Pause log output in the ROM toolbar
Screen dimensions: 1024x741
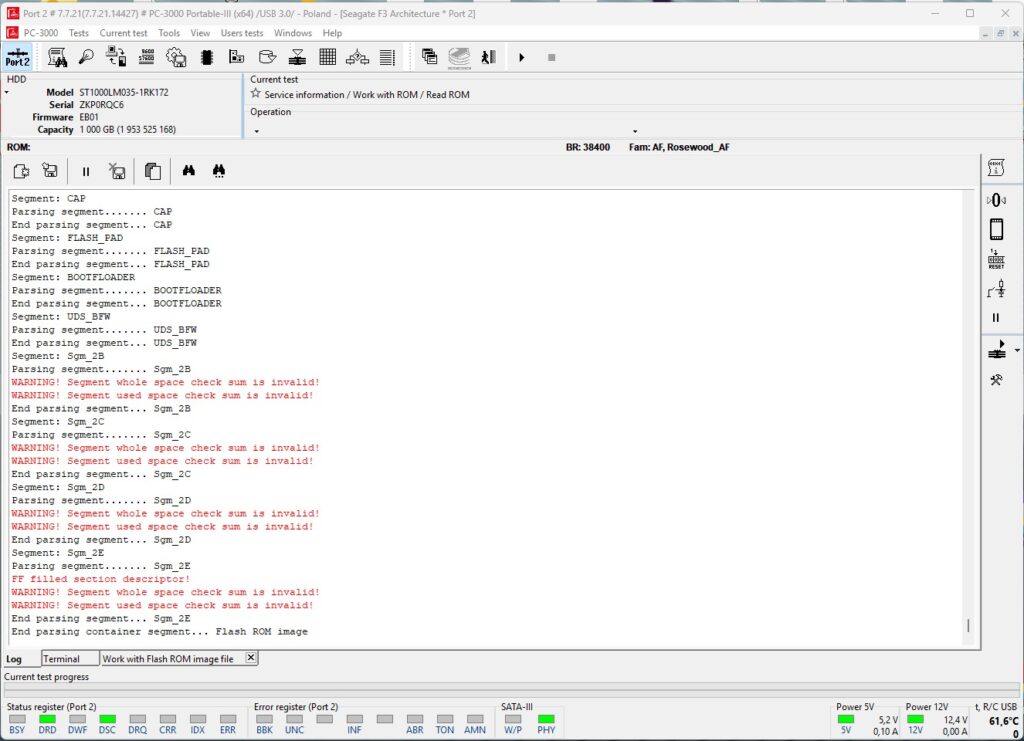(x=86, y=171)
